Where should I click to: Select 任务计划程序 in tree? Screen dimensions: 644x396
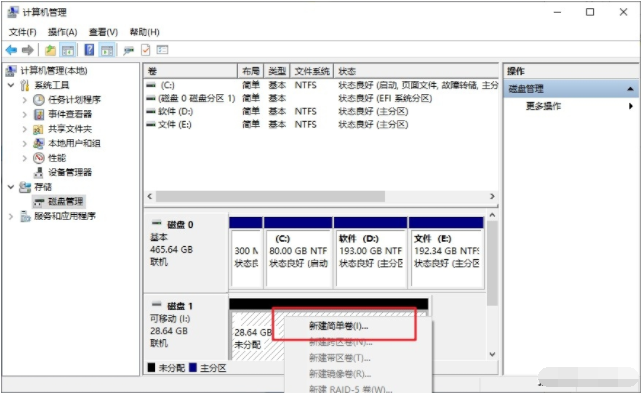click(x=74, y=99)
